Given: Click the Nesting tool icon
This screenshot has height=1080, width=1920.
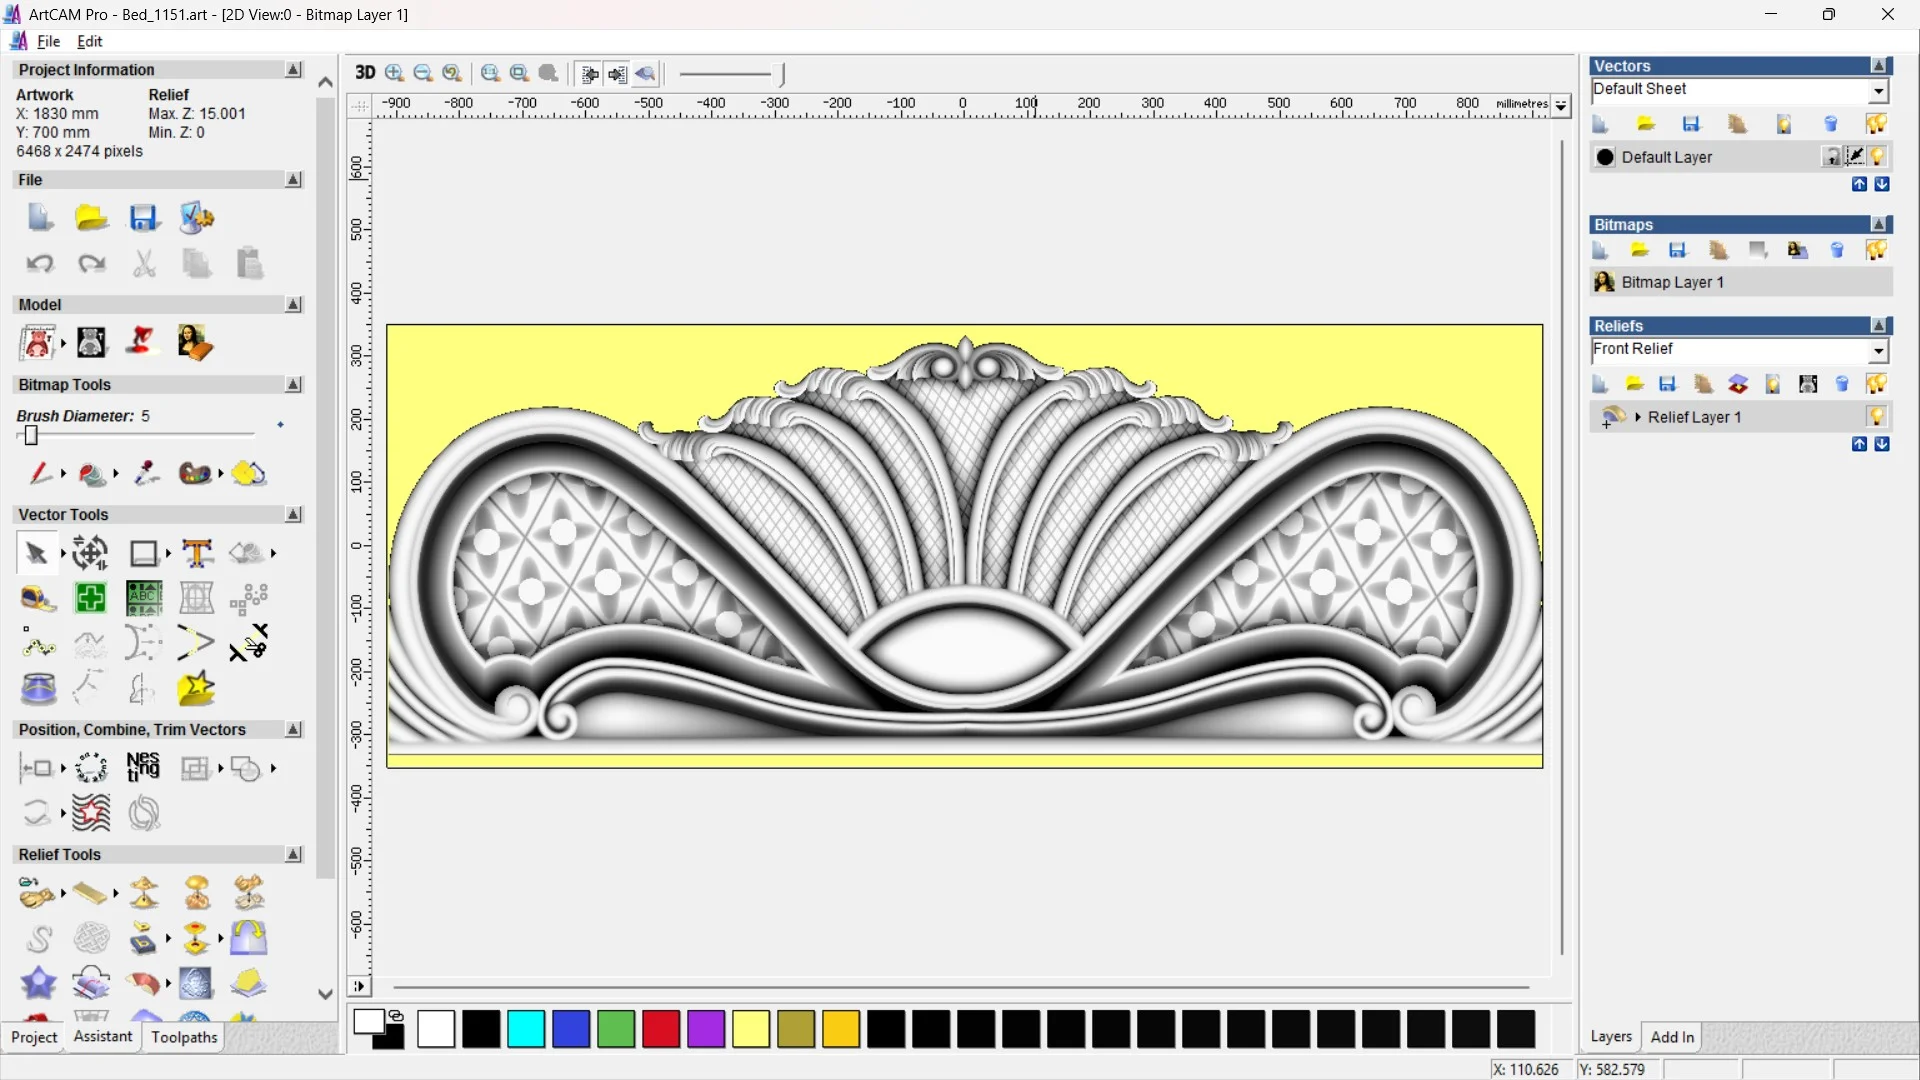Looking at the screenshot, I should click(x=143, y=768).
